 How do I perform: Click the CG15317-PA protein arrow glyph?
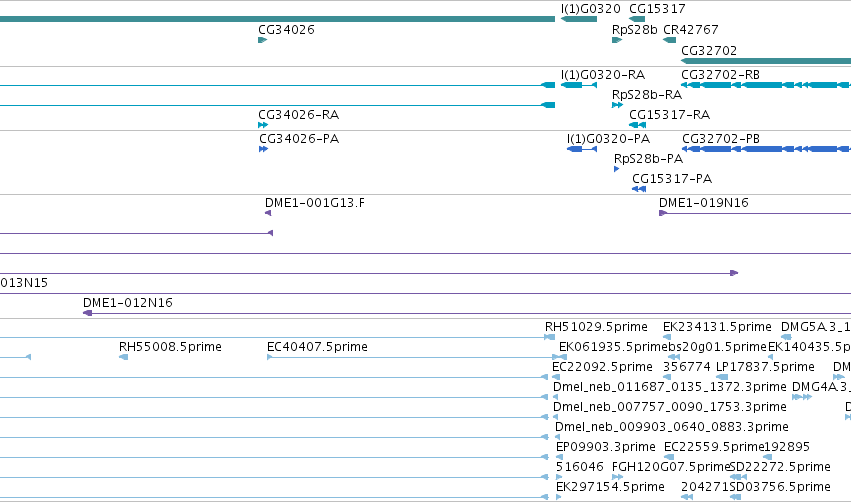click(639, 189)
